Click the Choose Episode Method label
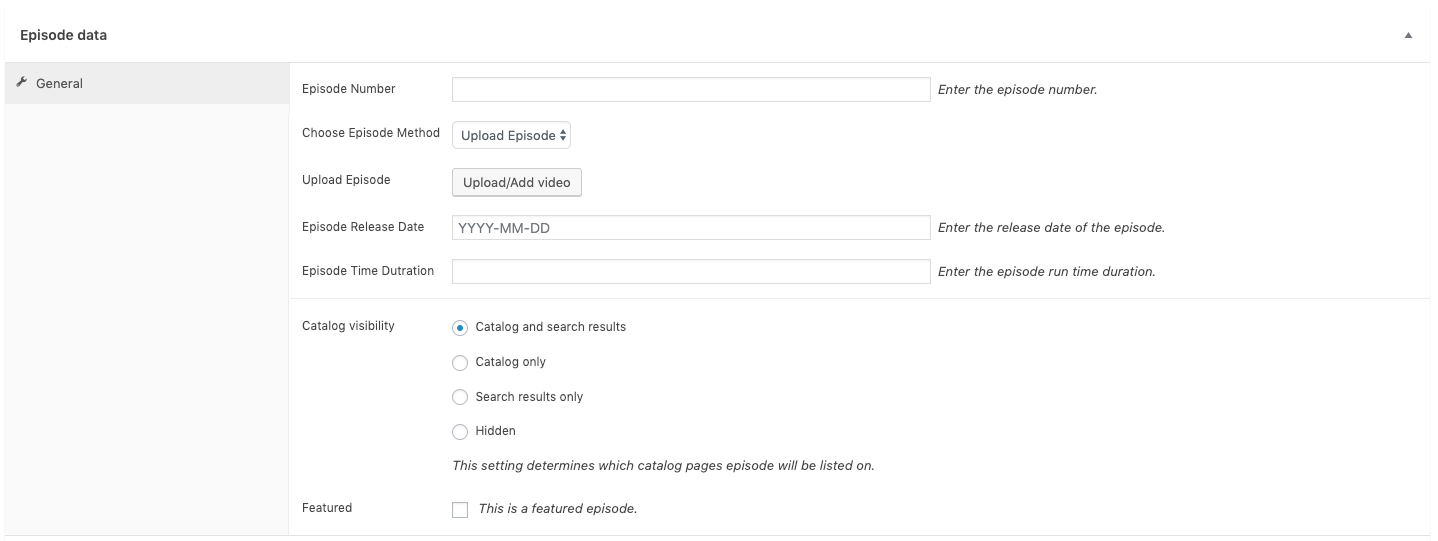Screen dimensions: 1438x541 pyautogui.click(x=371, y=133)
